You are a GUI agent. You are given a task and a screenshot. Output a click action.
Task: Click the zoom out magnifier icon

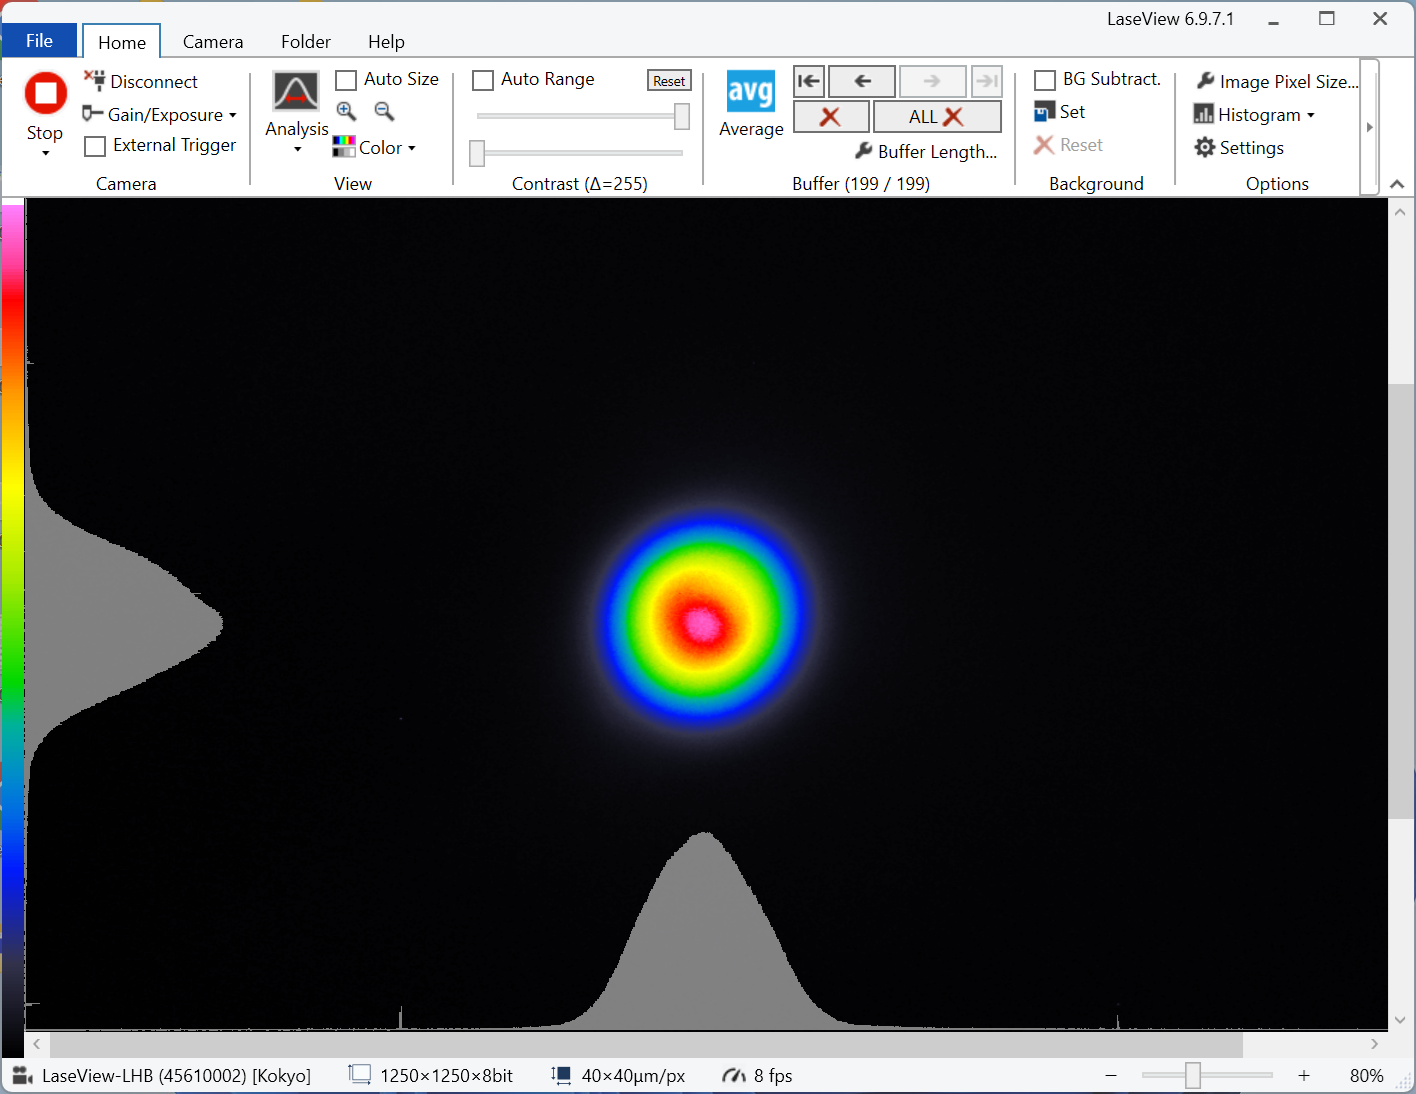pos(384,111)
